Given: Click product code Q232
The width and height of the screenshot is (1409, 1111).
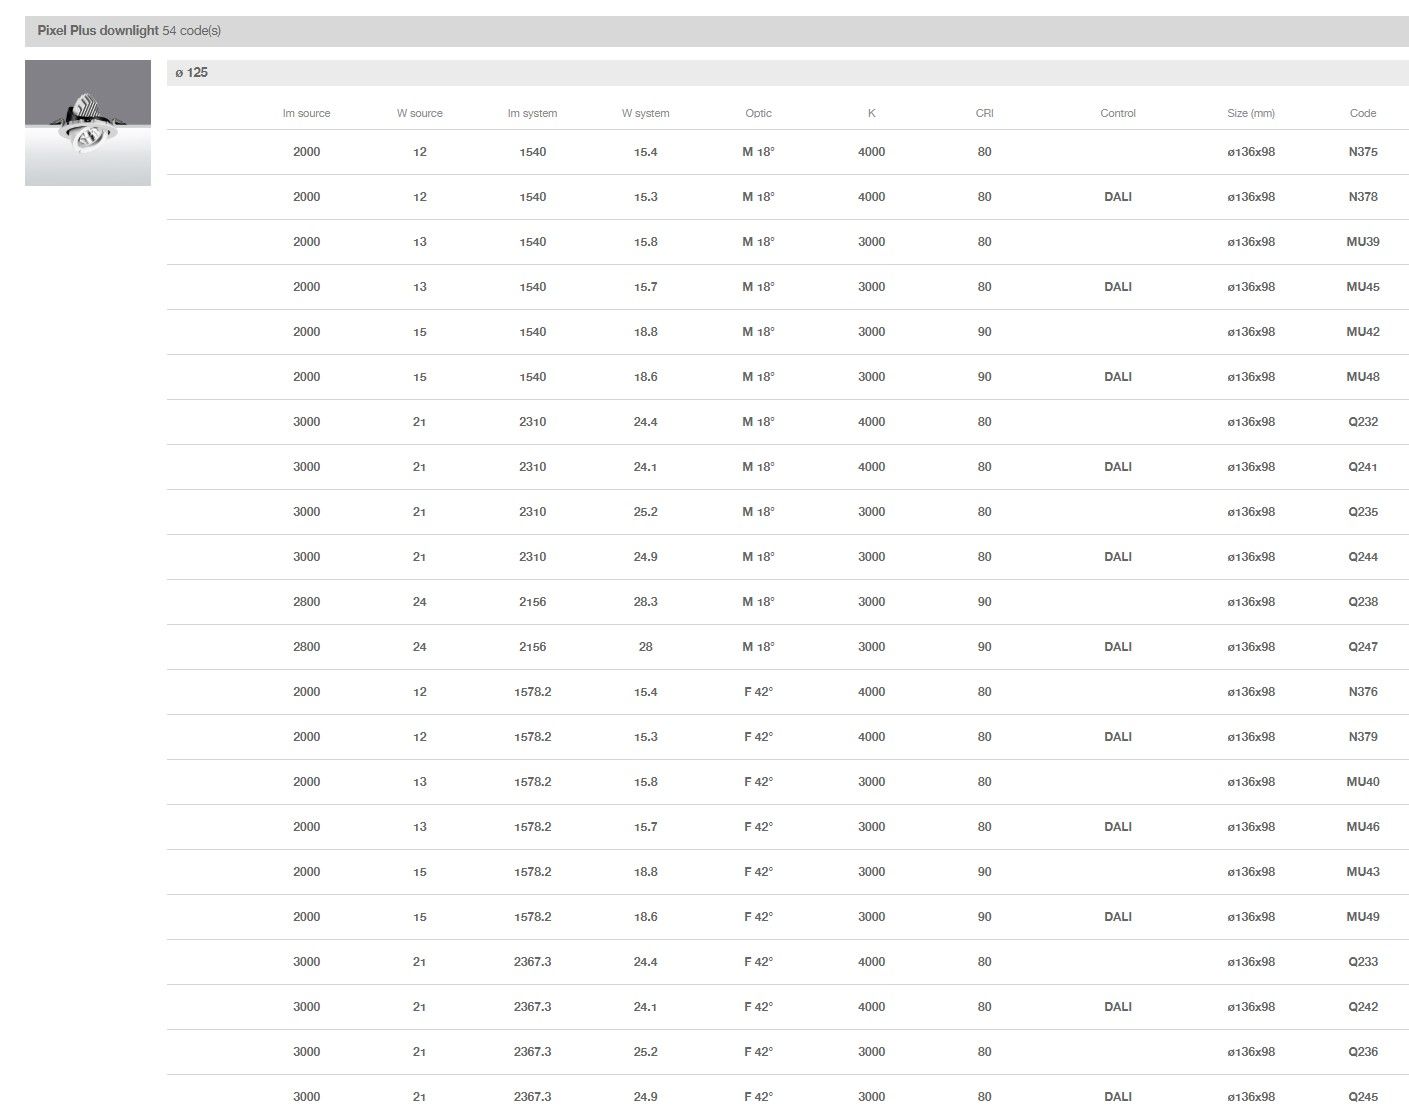Looking at the screenshot, I should pyautogui.click(x=1362, y=422).
